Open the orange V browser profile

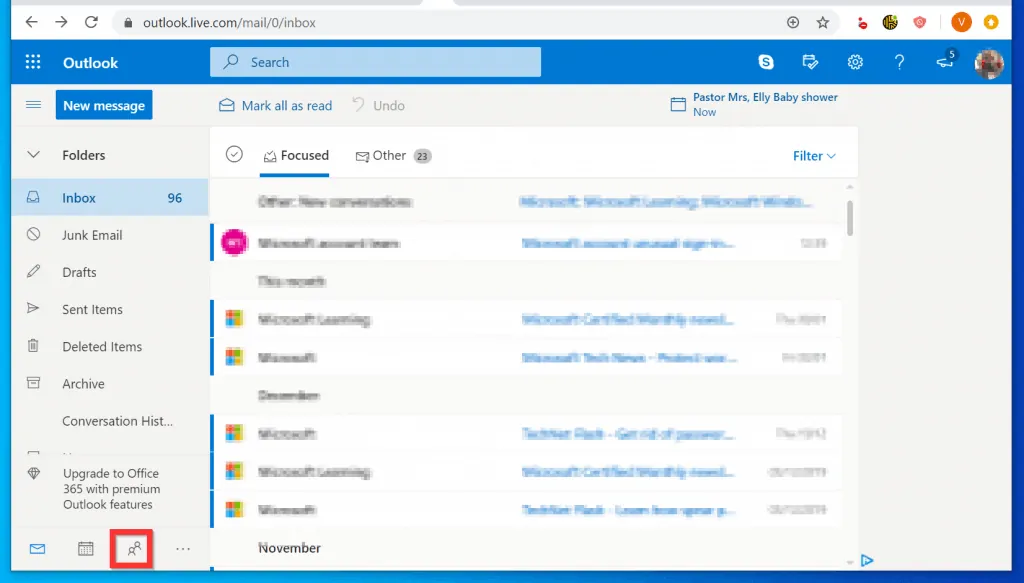961,22
